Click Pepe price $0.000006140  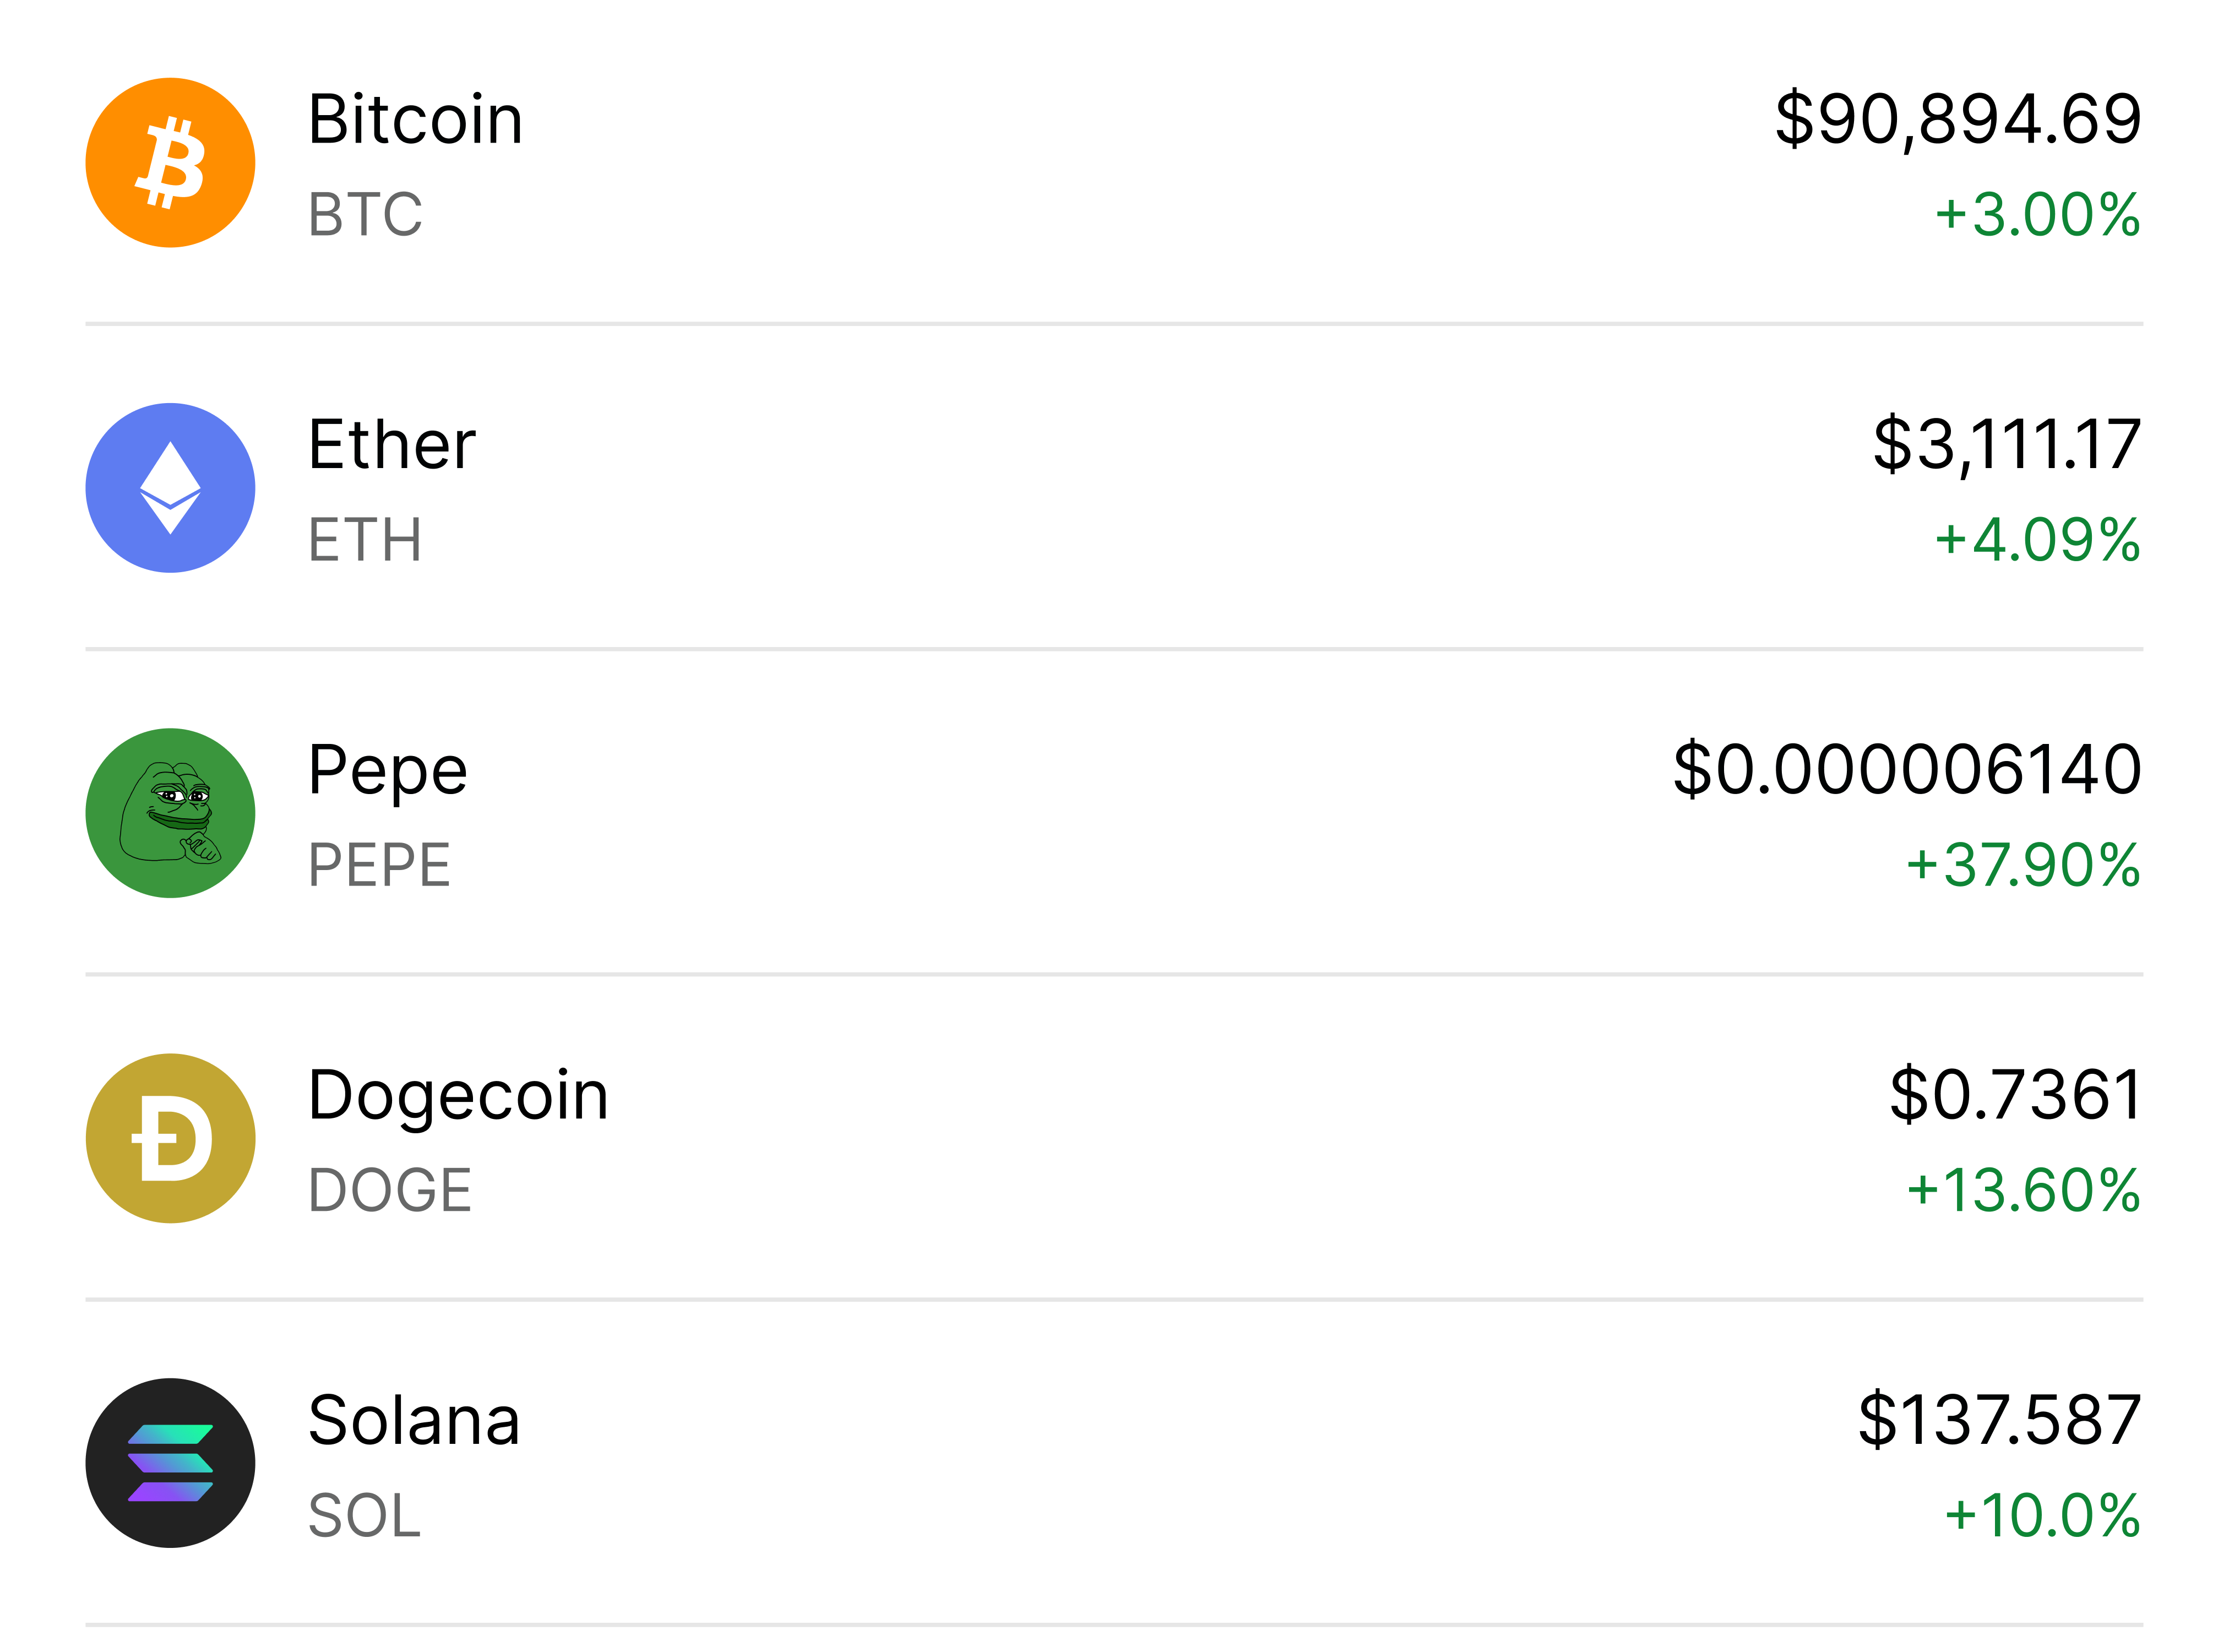click(x=1906, y=770)
